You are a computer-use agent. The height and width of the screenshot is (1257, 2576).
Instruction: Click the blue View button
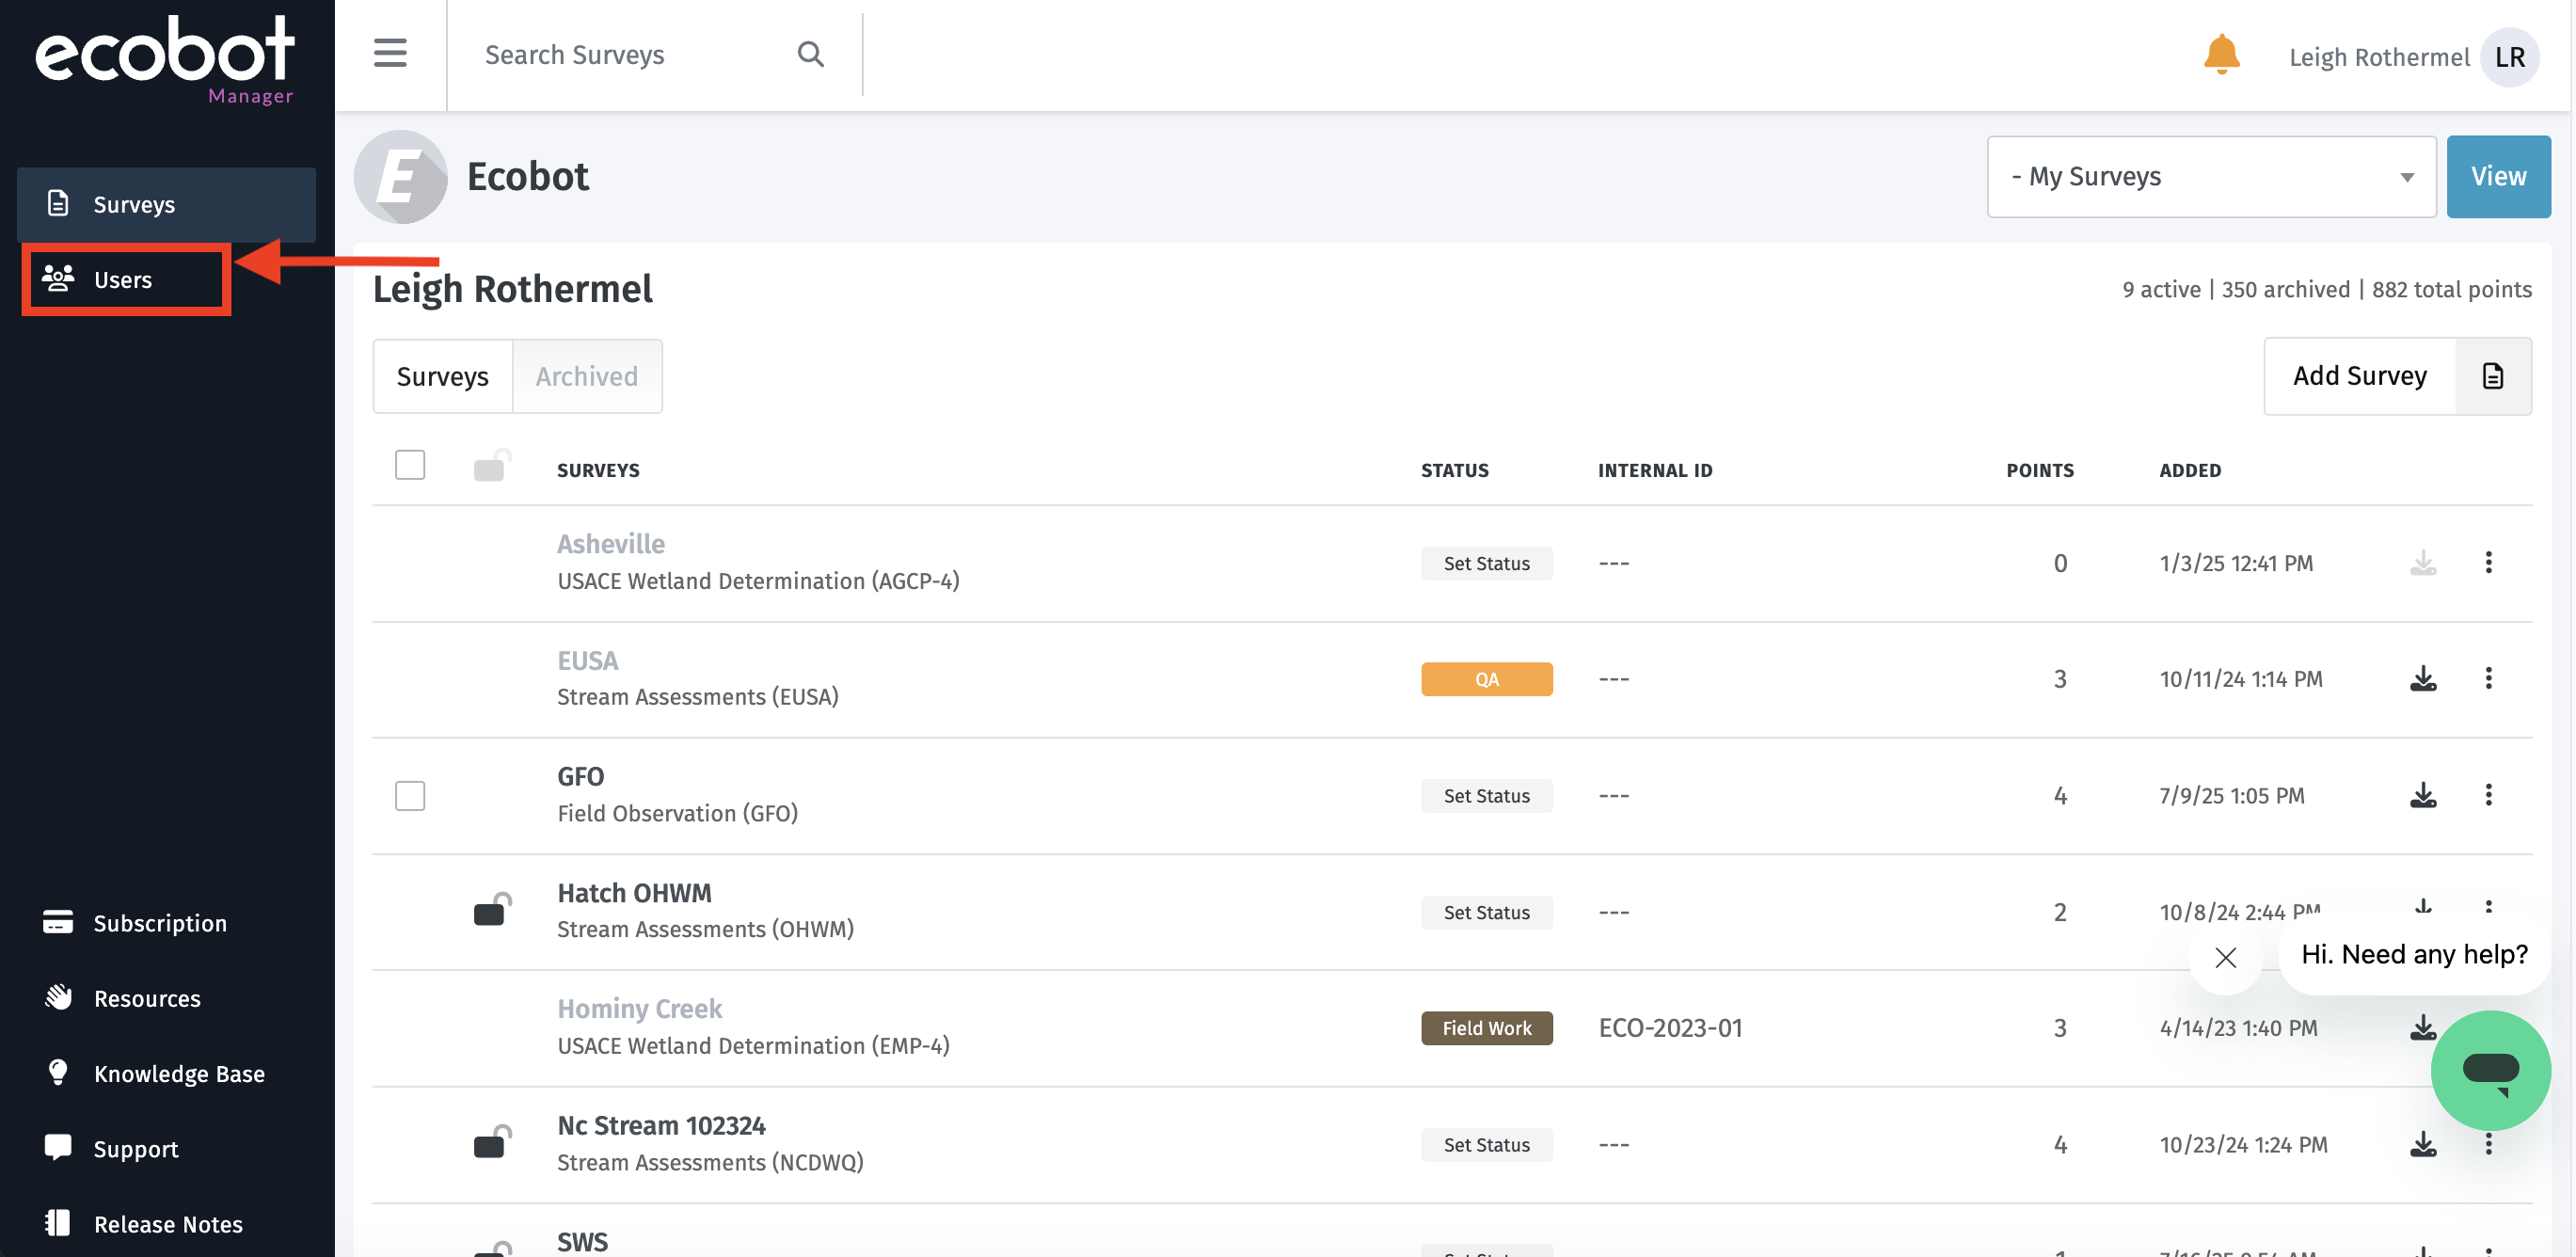pyautogui.click(x=2497, y=177)
